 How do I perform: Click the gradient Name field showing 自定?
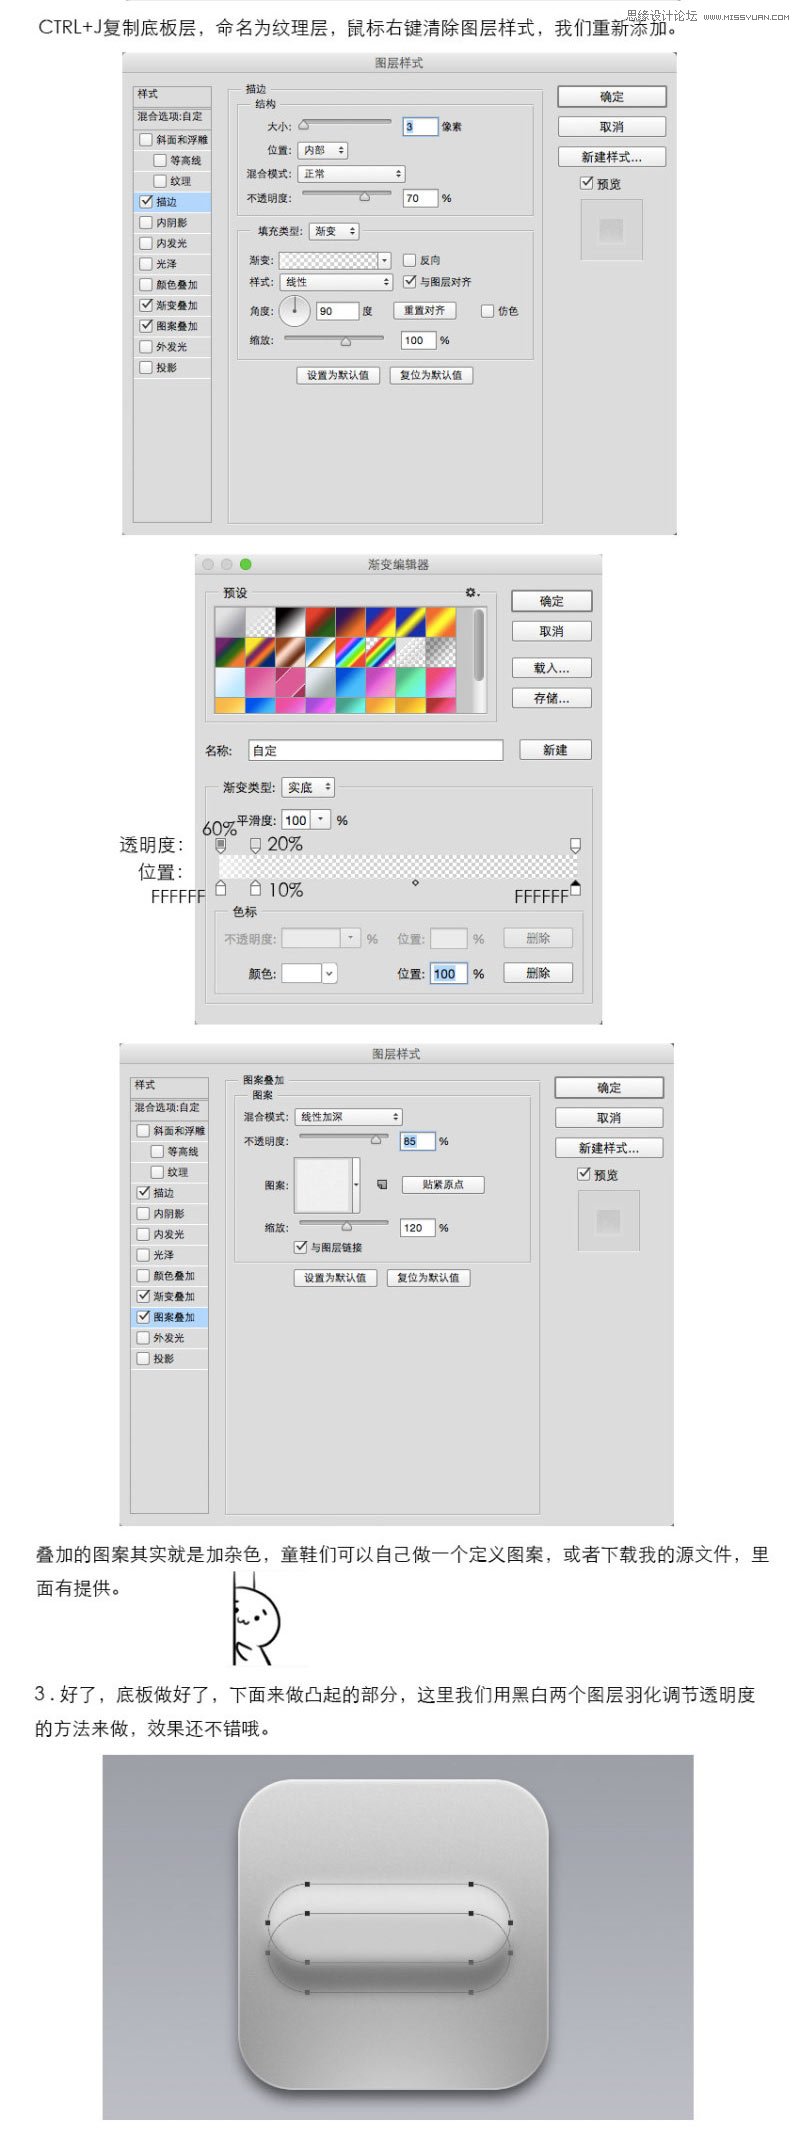(x=375, y=750)
